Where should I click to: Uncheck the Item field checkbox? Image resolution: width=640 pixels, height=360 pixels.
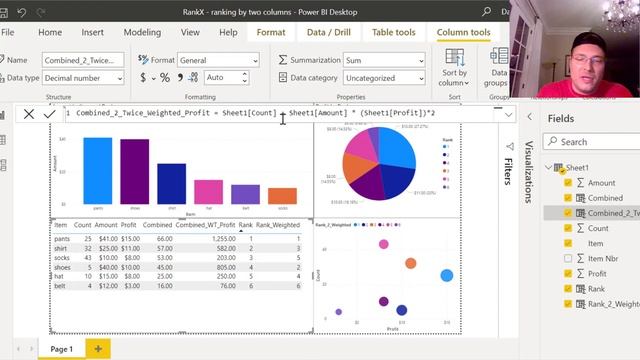click(568, 243)
